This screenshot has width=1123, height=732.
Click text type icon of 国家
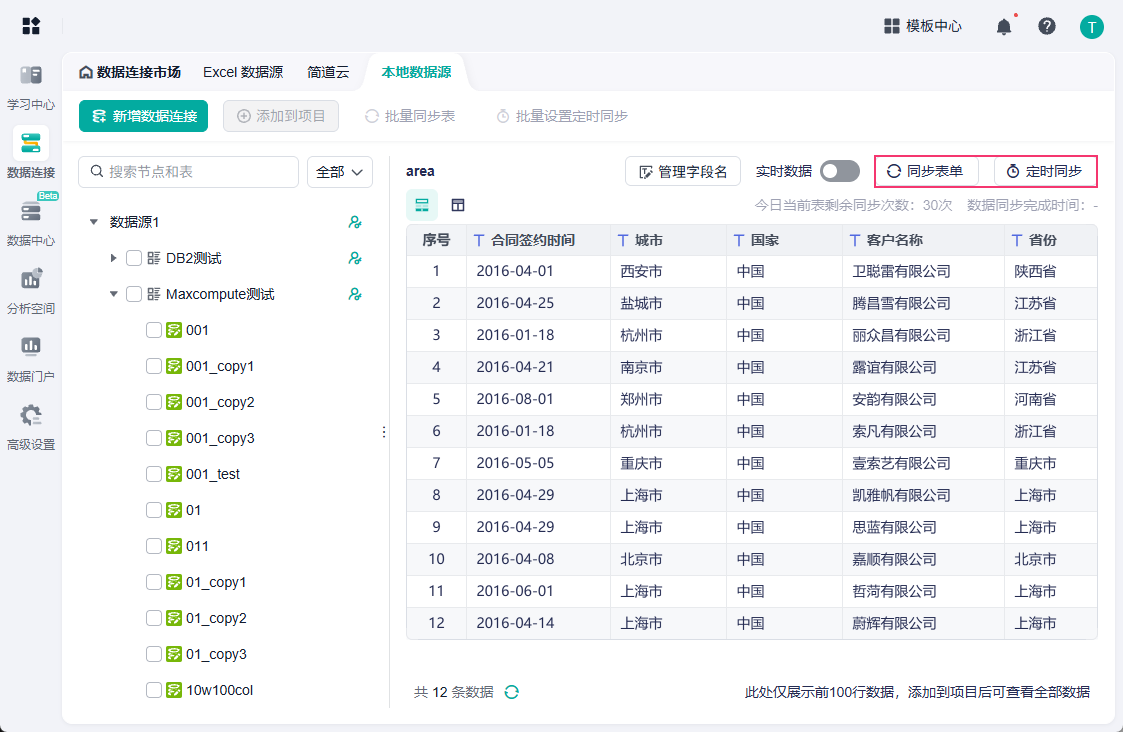739,241
